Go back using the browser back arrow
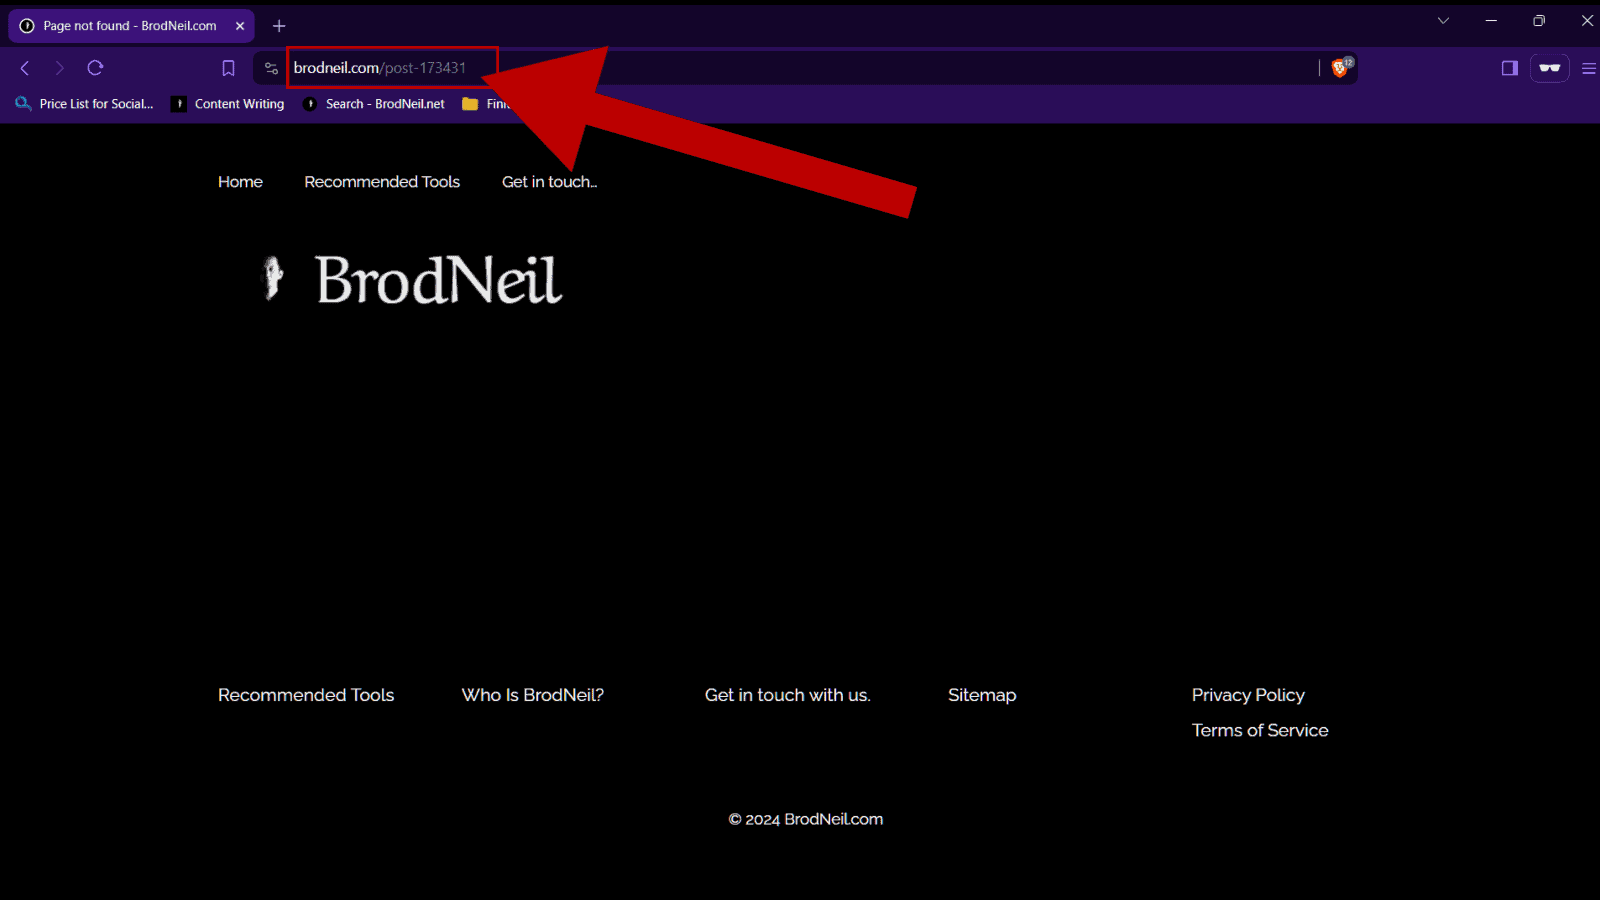Viewport: 1600px width, 900px height. (x=25, y=68)
